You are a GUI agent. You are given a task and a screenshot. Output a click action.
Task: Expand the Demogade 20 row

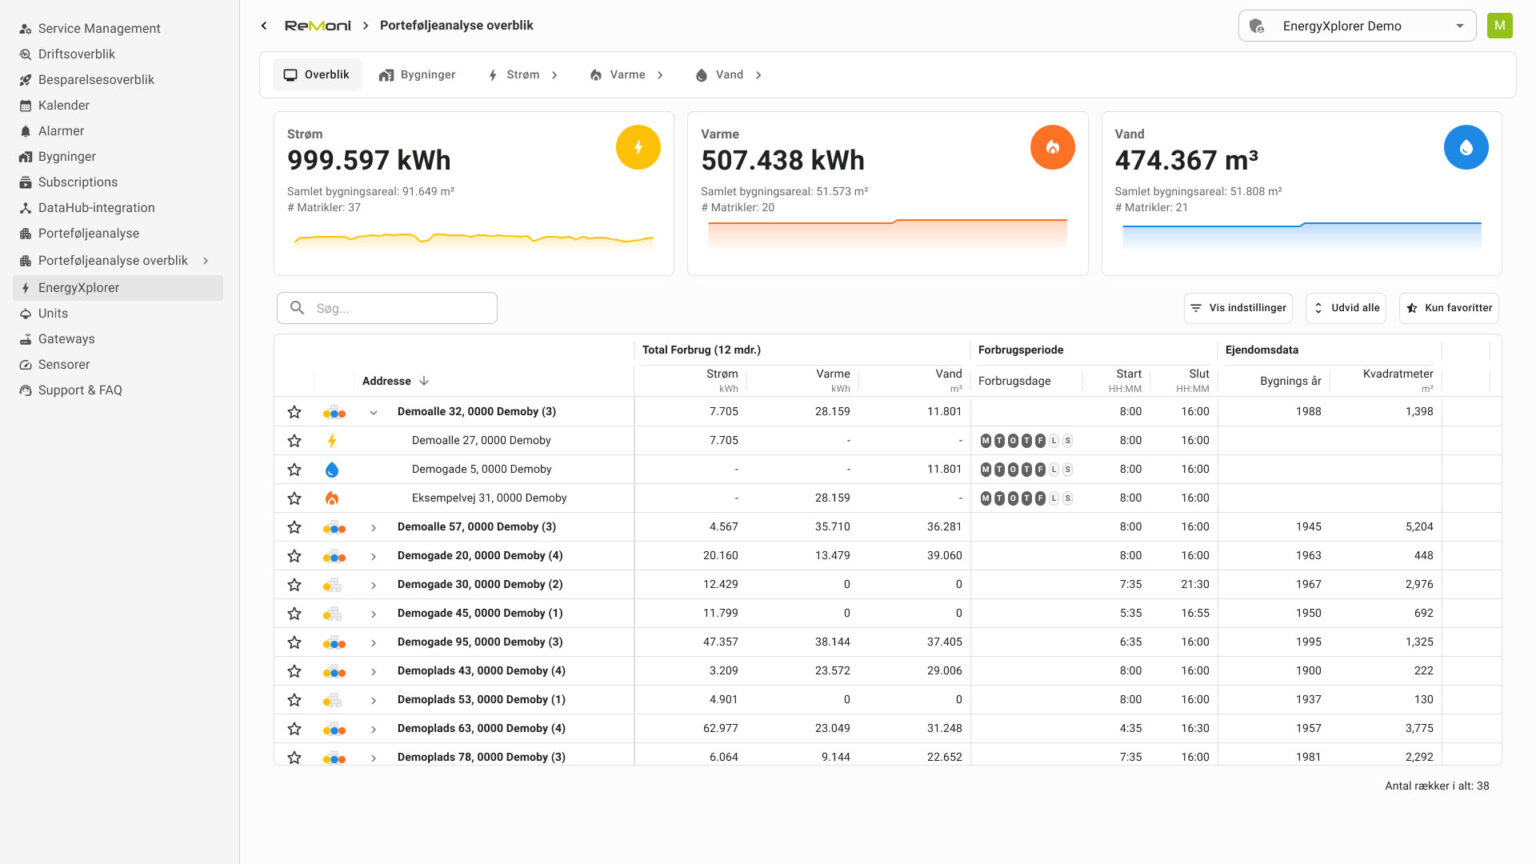373,556
